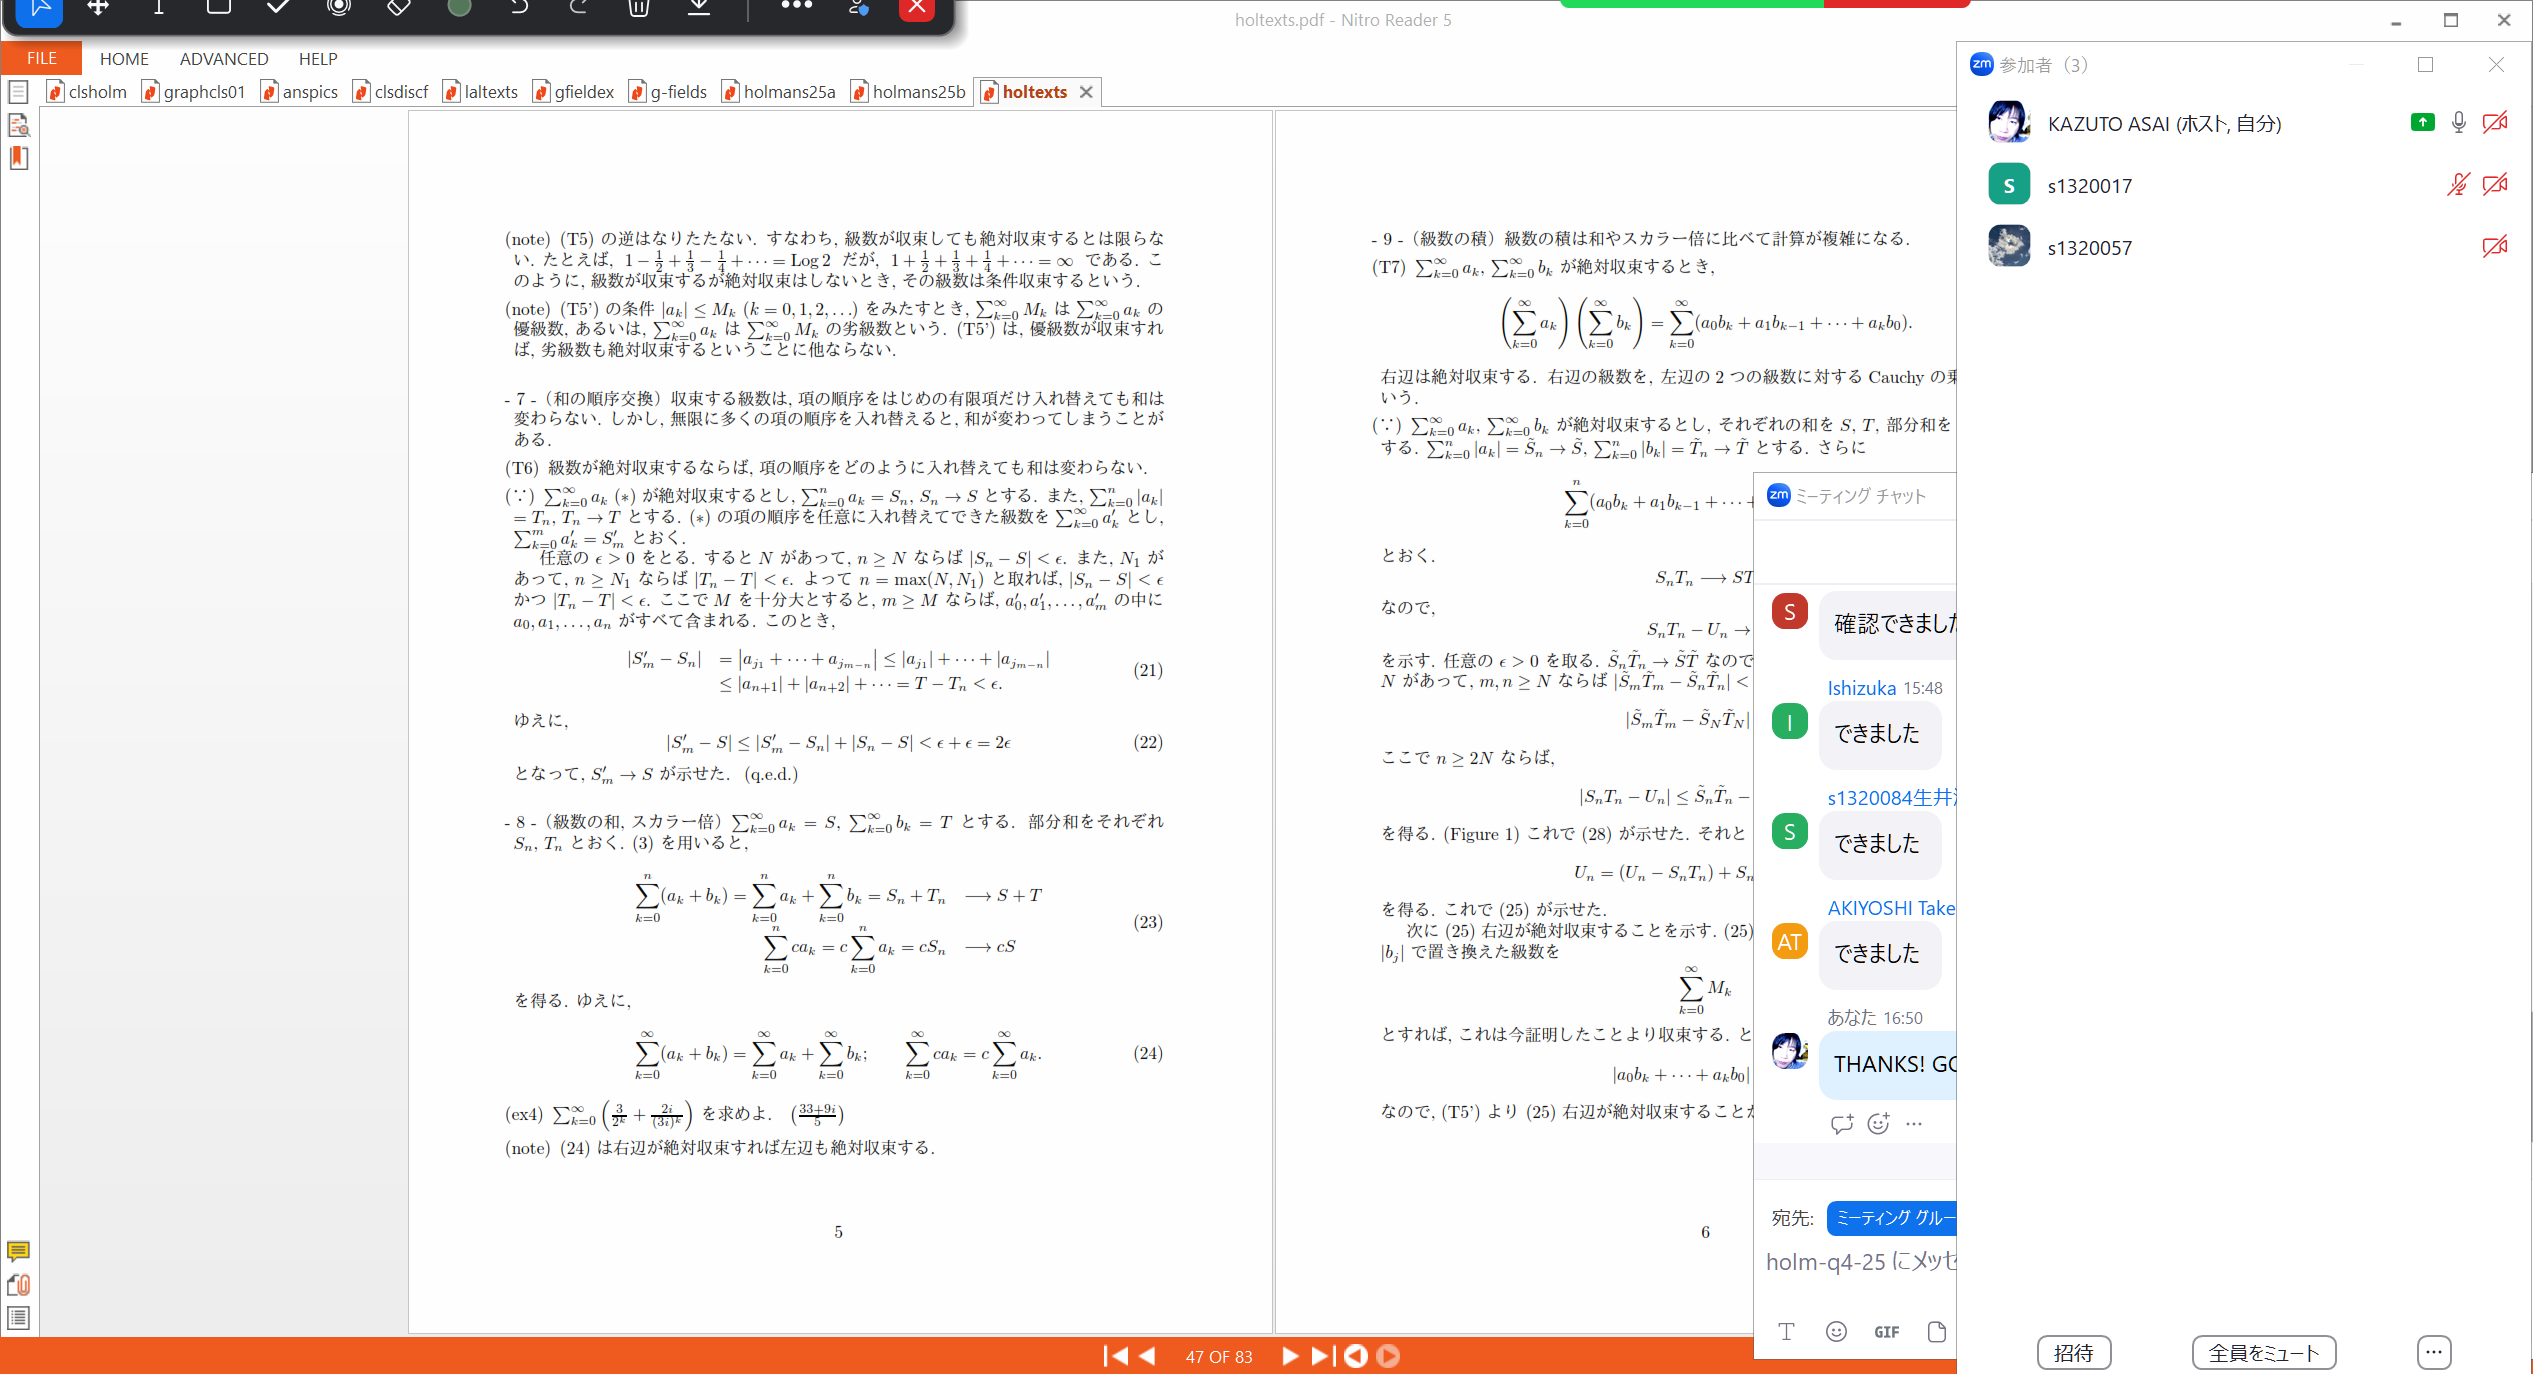Image resolution: width=2533 pixels, height=1374 pixels.
Task: Toggle s1320017 muted microphone icon
Action: (2458, 185)
